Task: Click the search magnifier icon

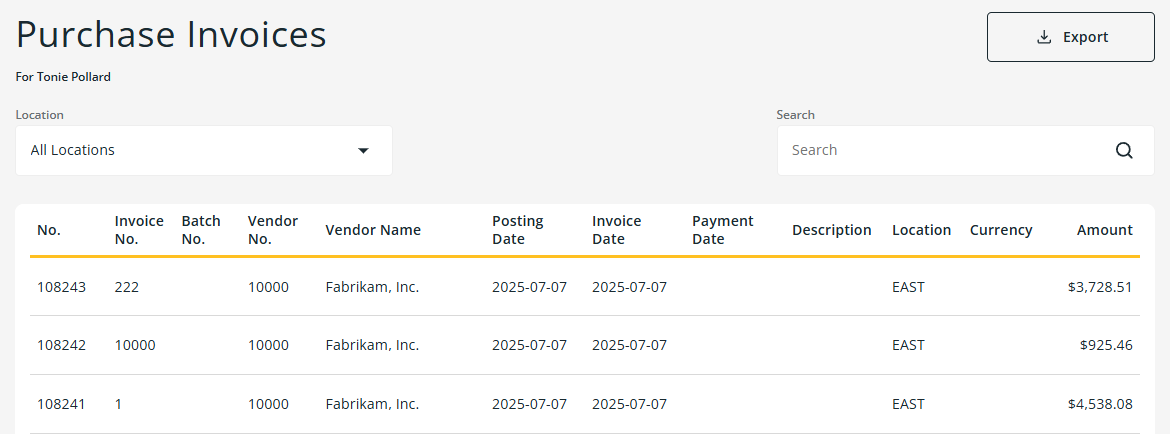Action: coord(1124,150)
